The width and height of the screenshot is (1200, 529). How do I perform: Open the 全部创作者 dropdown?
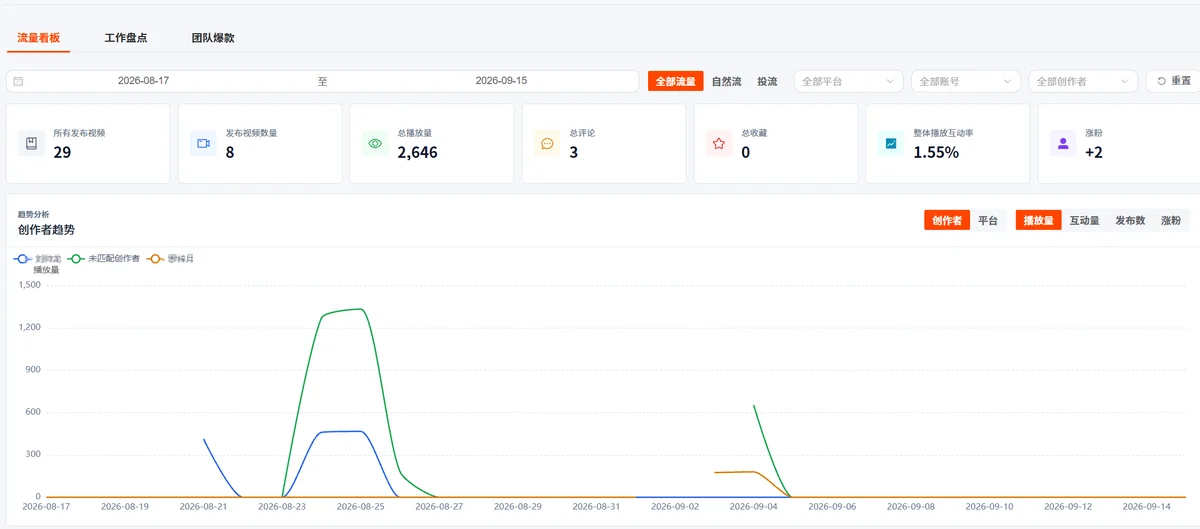click(1083, 81)
